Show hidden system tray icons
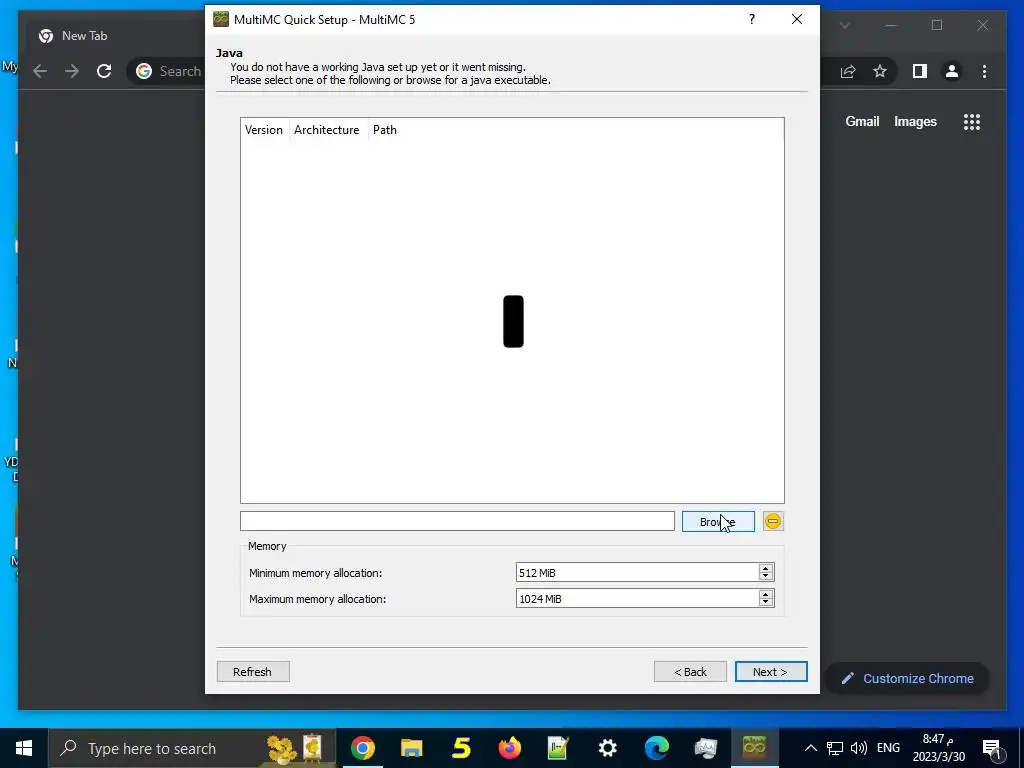The width and height of the screenshot is (1024, 768). tap(810, 748)
